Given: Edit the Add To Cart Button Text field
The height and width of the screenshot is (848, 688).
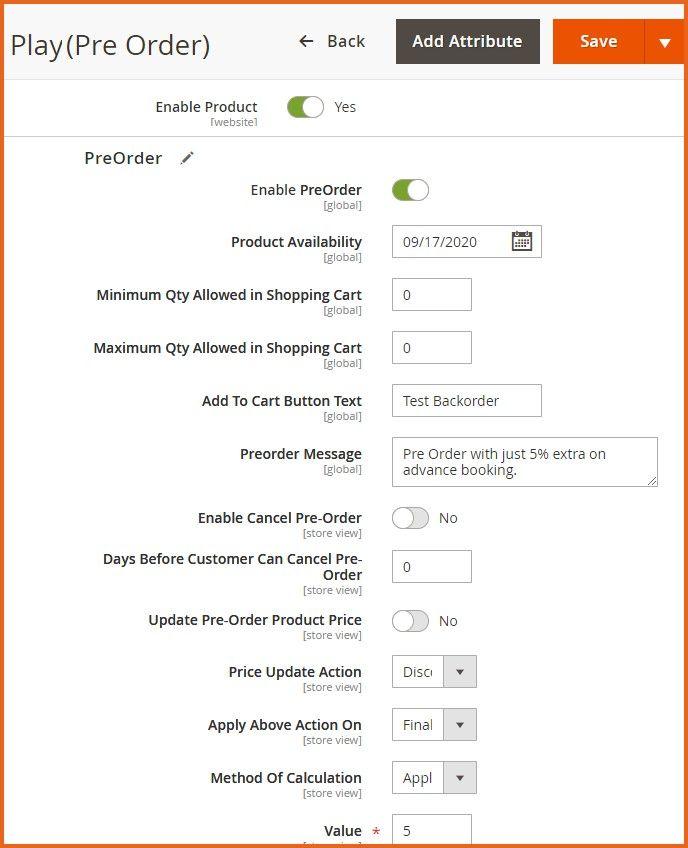Looking at the screenshot, I should tap(466, 401).
